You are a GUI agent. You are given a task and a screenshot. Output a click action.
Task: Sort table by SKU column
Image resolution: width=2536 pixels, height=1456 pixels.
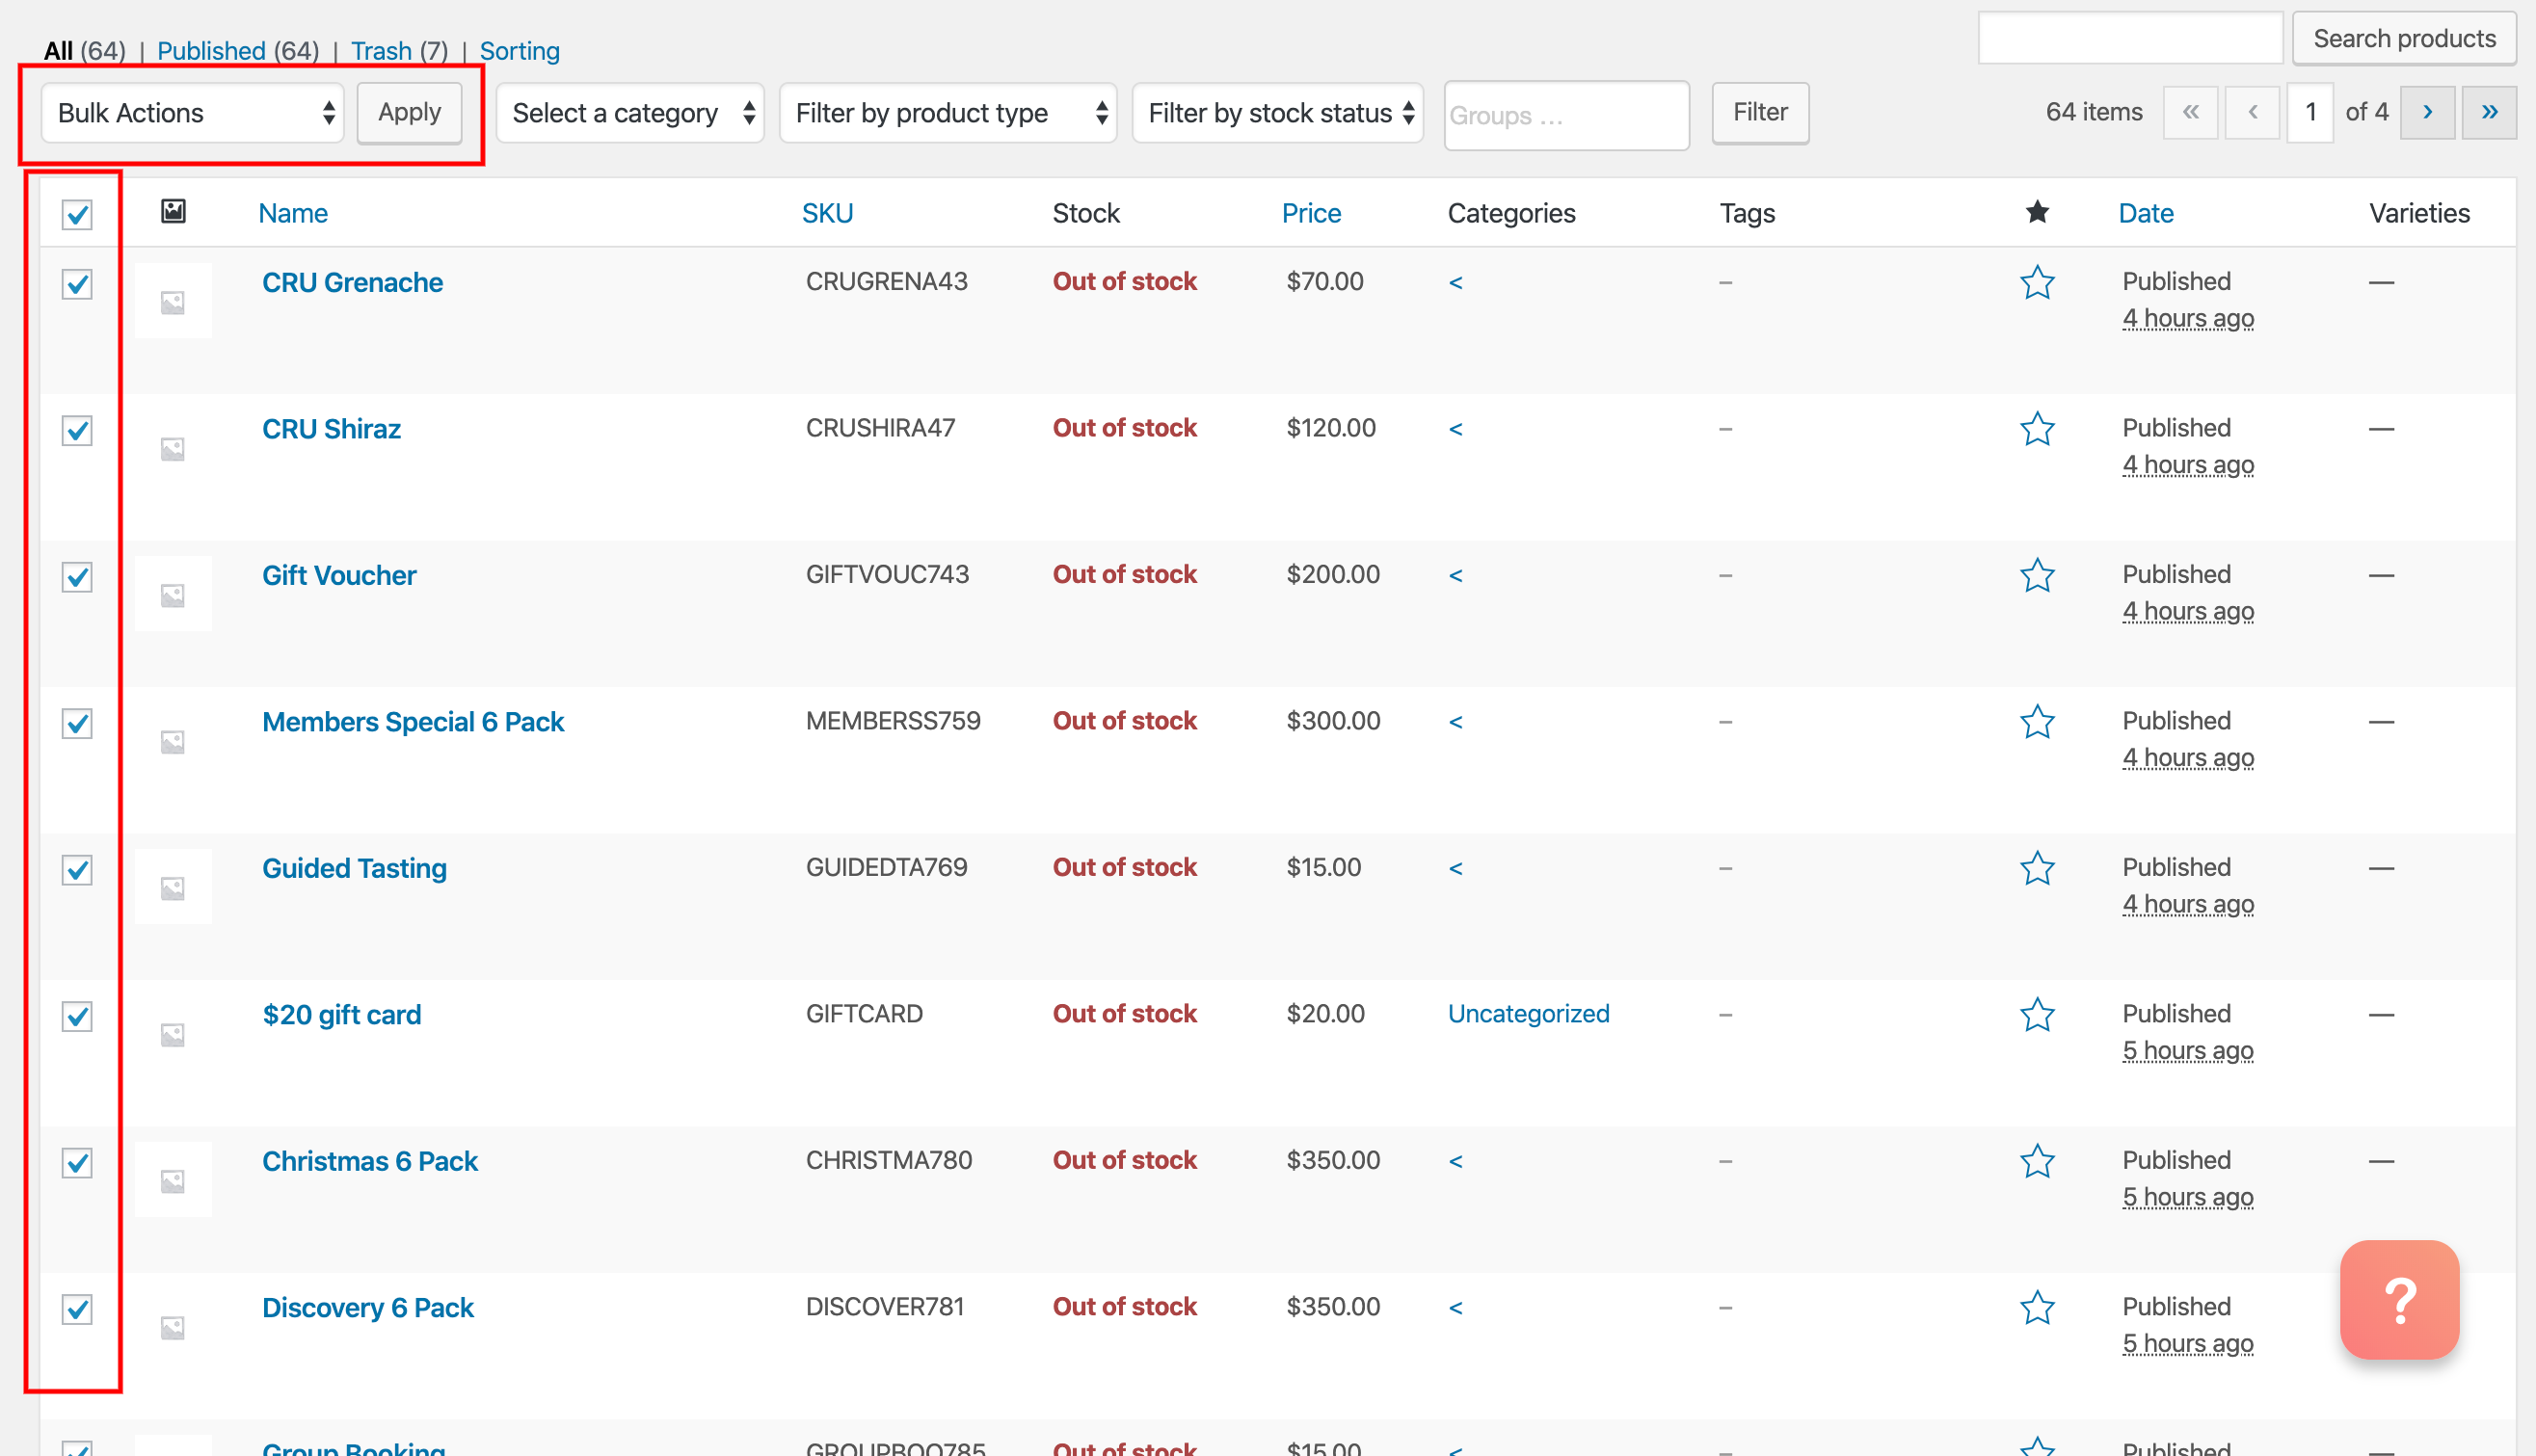(x=828, y=213)
